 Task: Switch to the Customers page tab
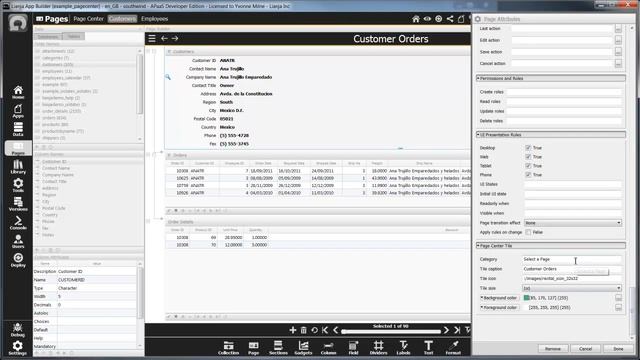click(122, 19)
